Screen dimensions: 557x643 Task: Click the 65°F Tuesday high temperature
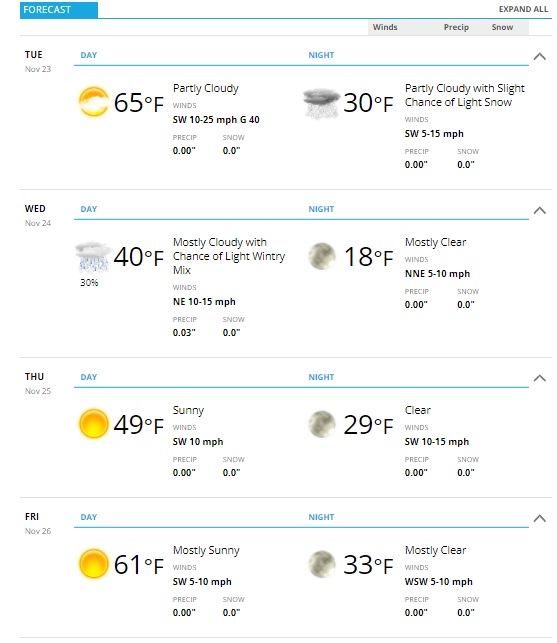[139, 103]
